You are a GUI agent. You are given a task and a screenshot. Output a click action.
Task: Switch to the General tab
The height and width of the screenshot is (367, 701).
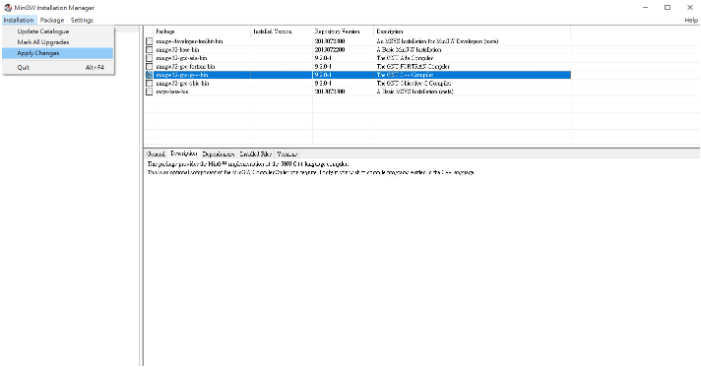tap(156, 154)
